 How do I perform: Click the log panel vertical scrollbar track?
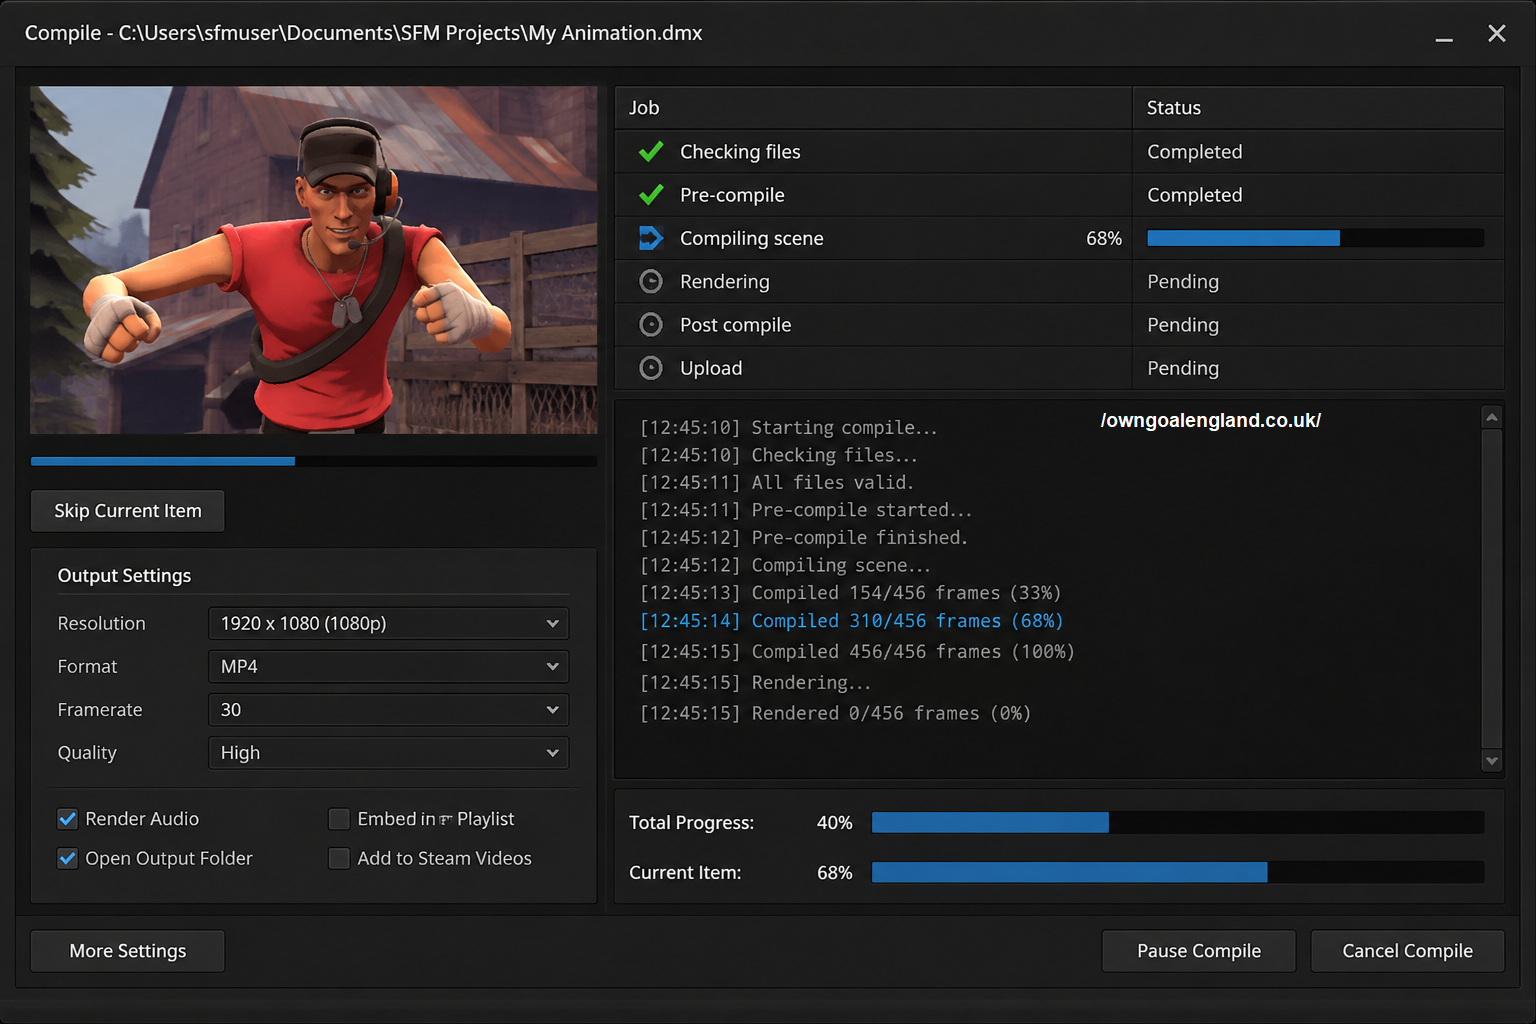1491,589
